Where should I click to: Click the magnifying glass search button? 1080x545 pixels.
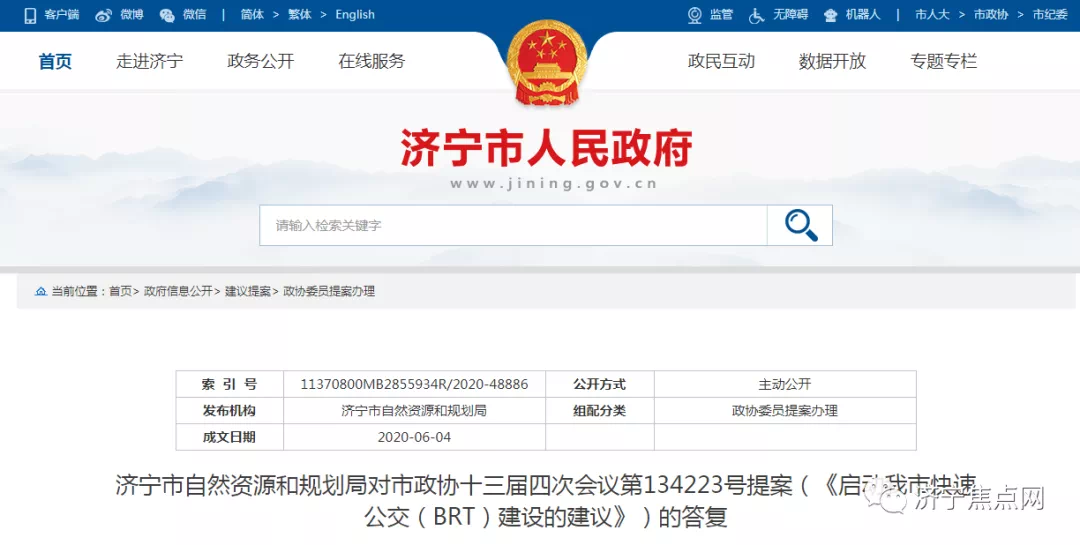point(800,225)
